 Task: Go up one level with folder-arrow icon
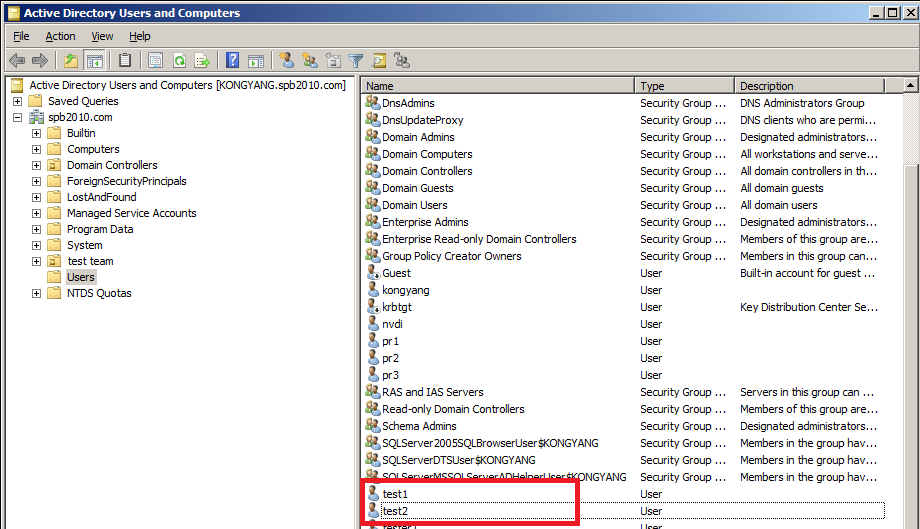click(71, 60)
